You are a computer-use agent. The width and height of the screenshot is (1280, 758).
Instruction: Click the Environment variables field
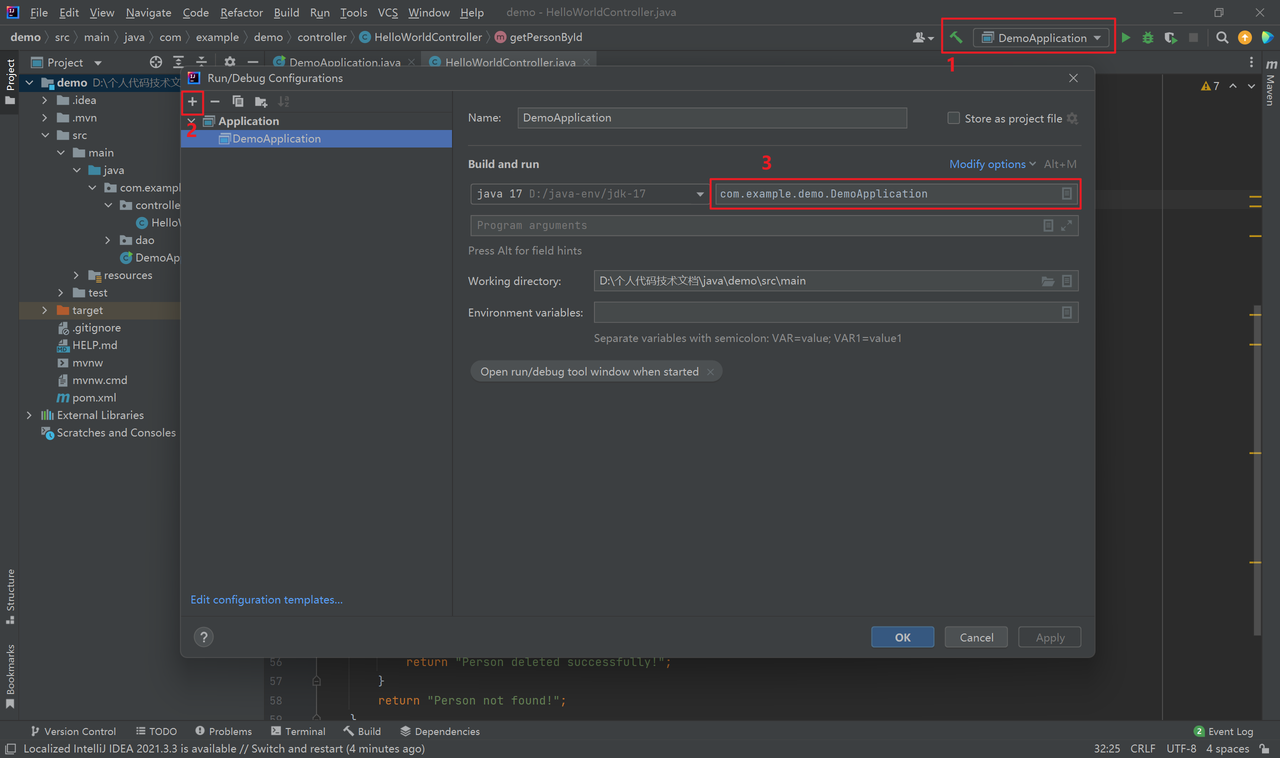[x=836, y=313]
